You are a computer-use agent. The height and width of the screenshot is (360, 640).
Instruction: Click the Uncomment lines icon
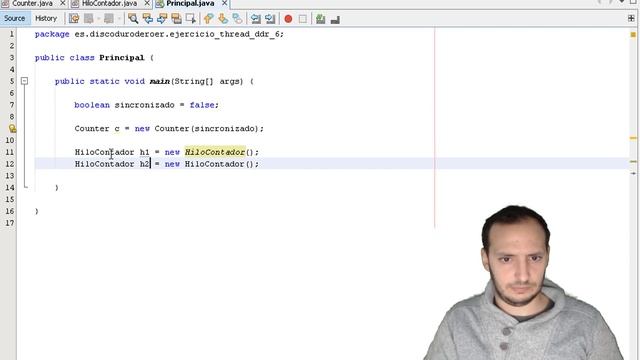pos(335,19)
